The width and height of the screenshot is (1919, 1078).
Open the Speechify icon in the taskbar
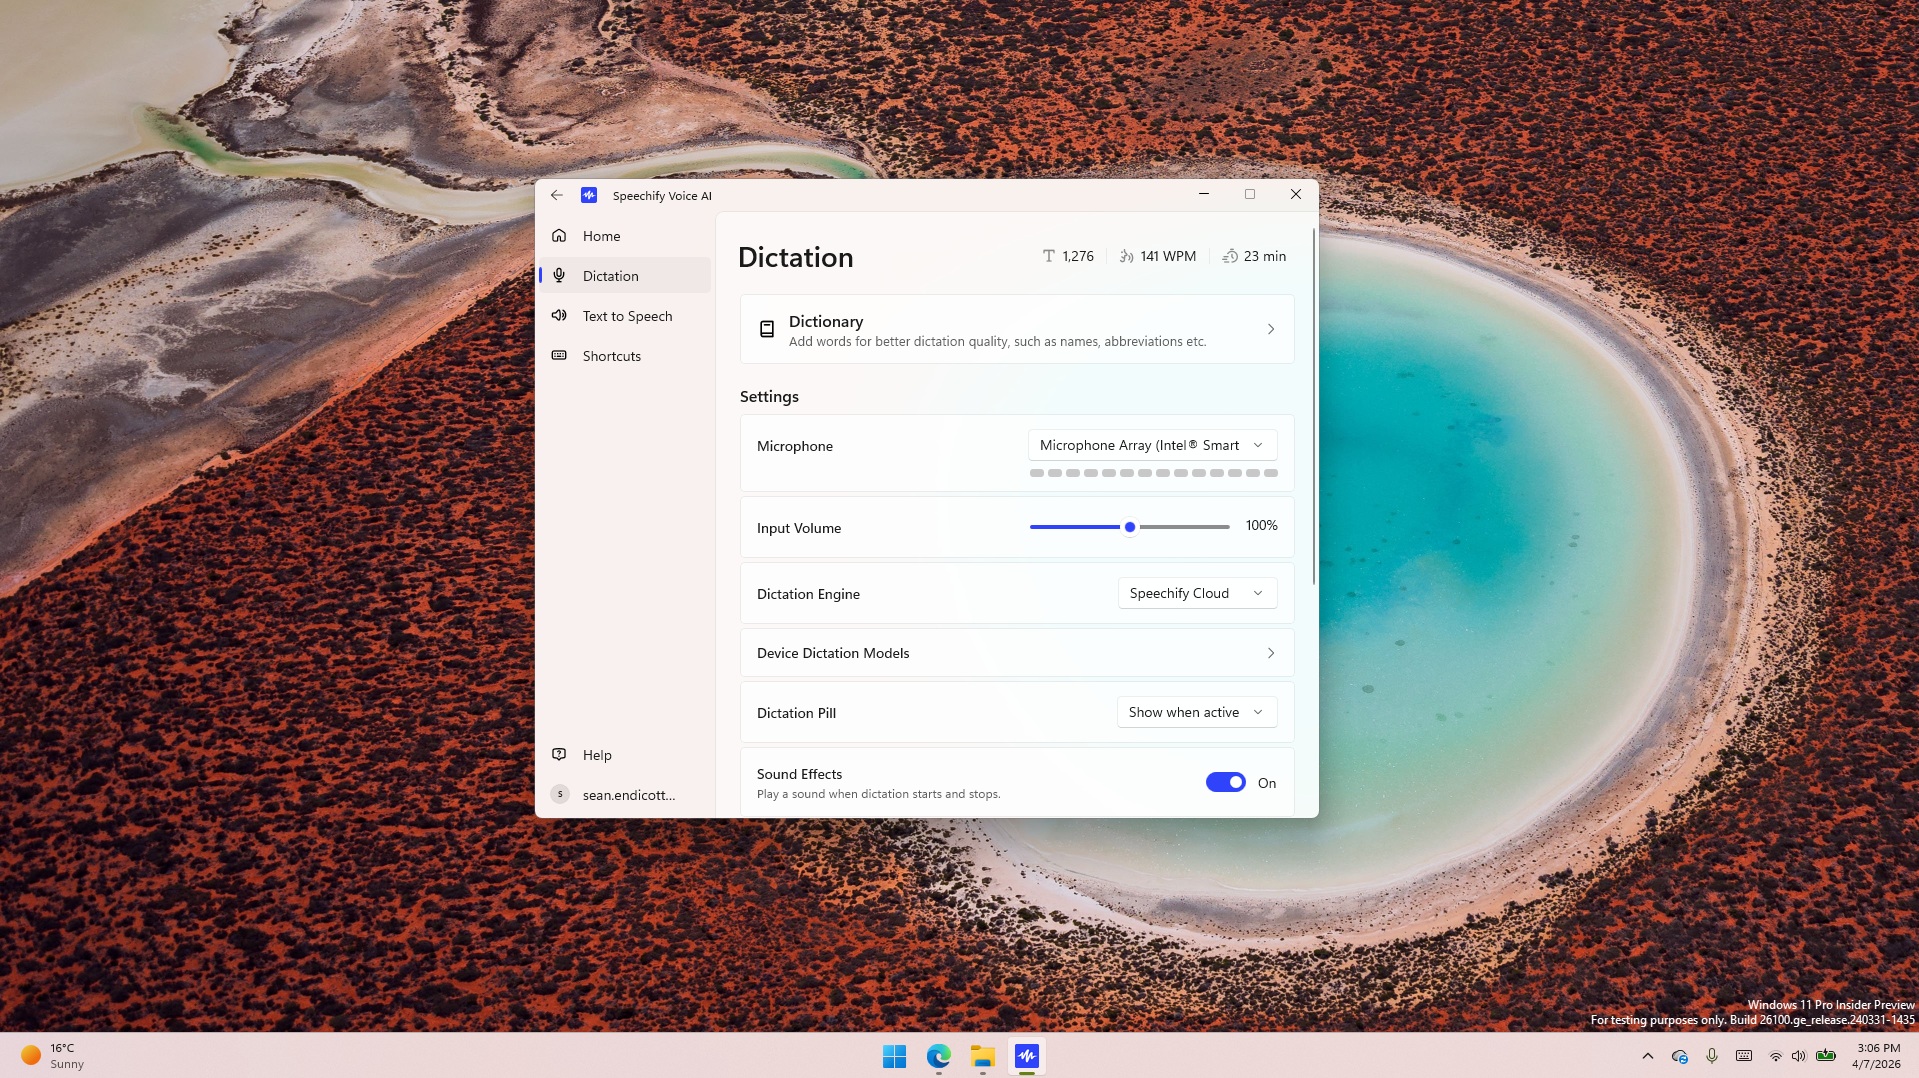tap(1027, 1056)
